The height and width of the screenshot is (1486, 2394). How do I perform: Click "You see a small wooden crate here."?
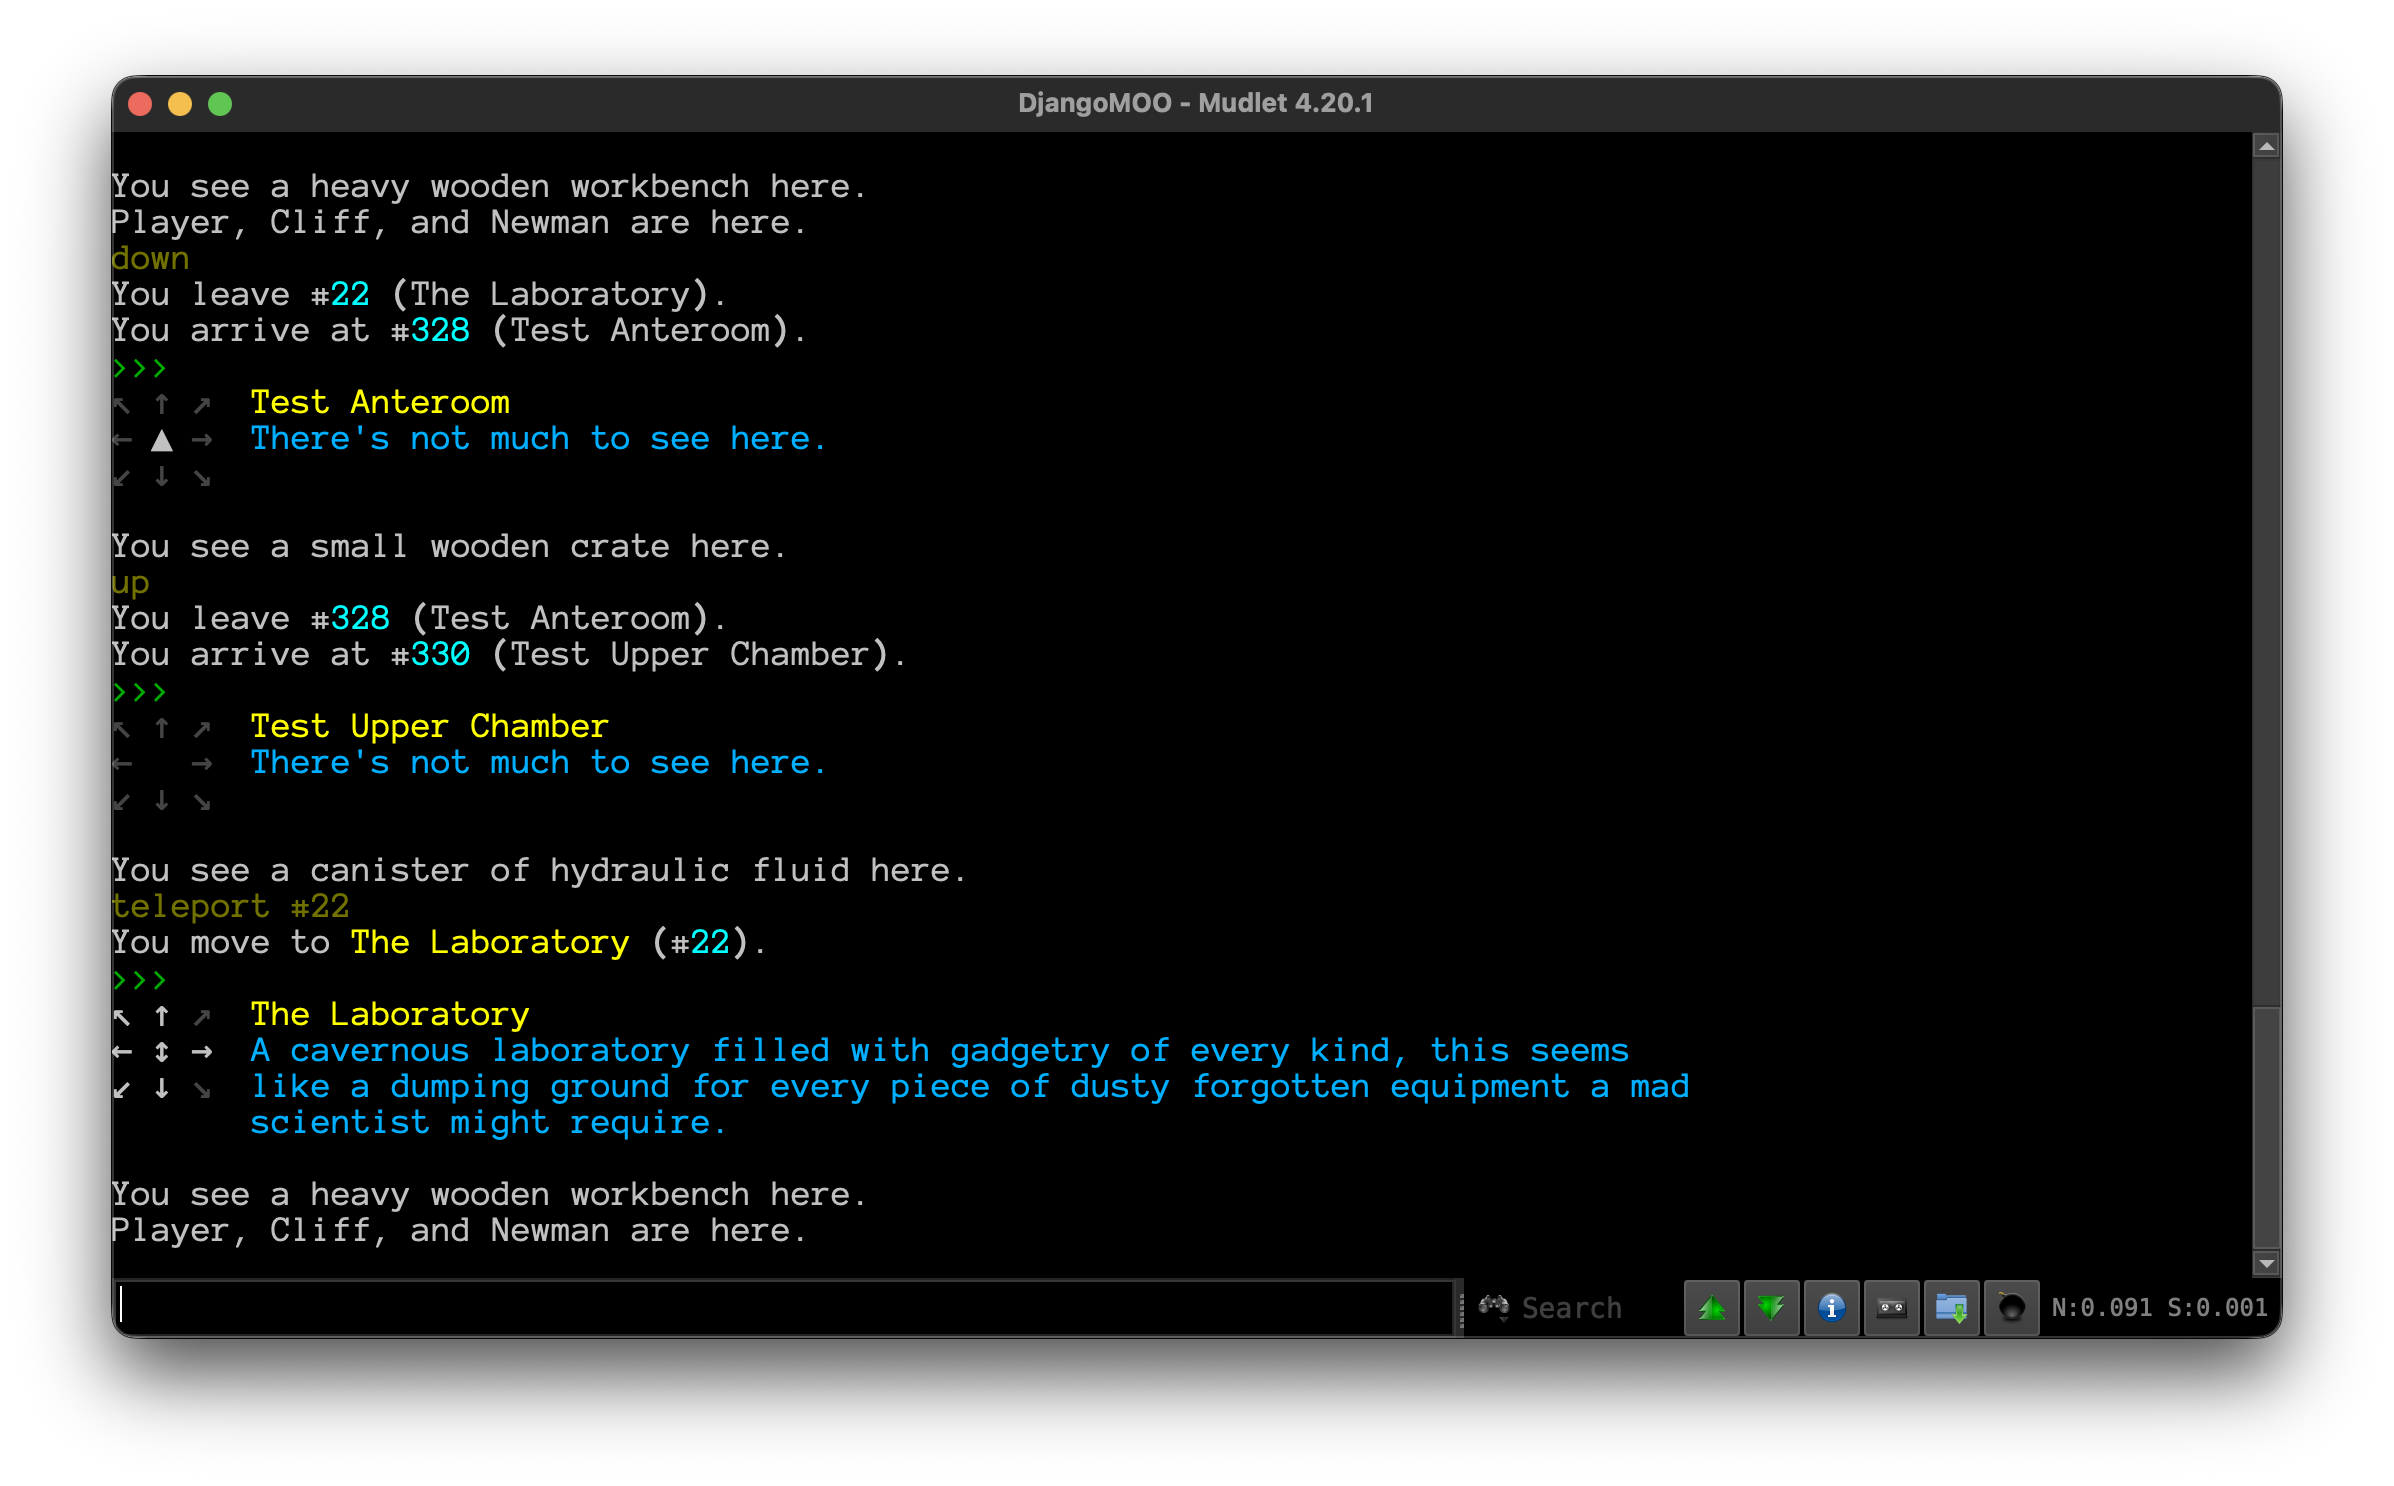point(449,546)
